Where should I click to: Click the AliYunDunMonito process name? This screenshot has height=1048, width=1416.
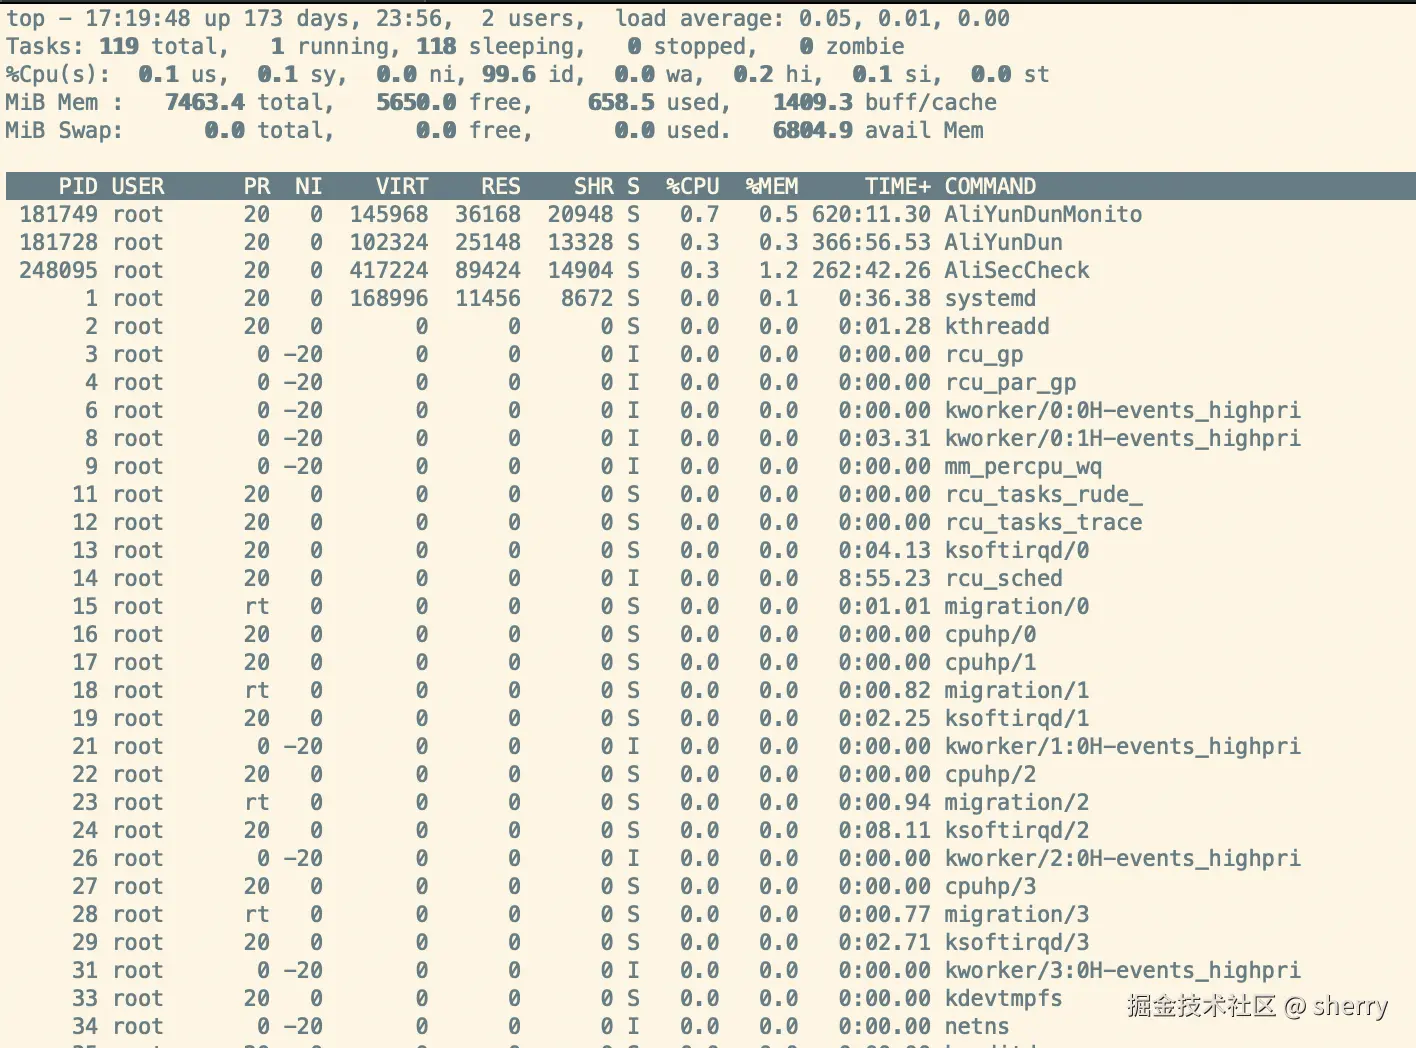tap(1044, 214)
